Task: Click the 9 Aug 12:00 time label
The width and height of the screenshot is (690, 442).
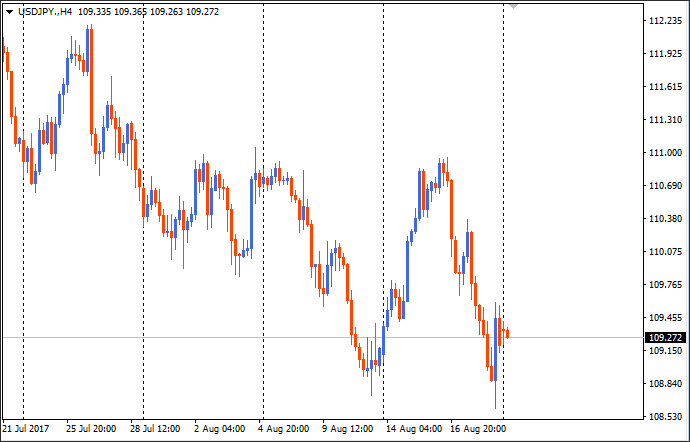Action: (x=348, y=429)
